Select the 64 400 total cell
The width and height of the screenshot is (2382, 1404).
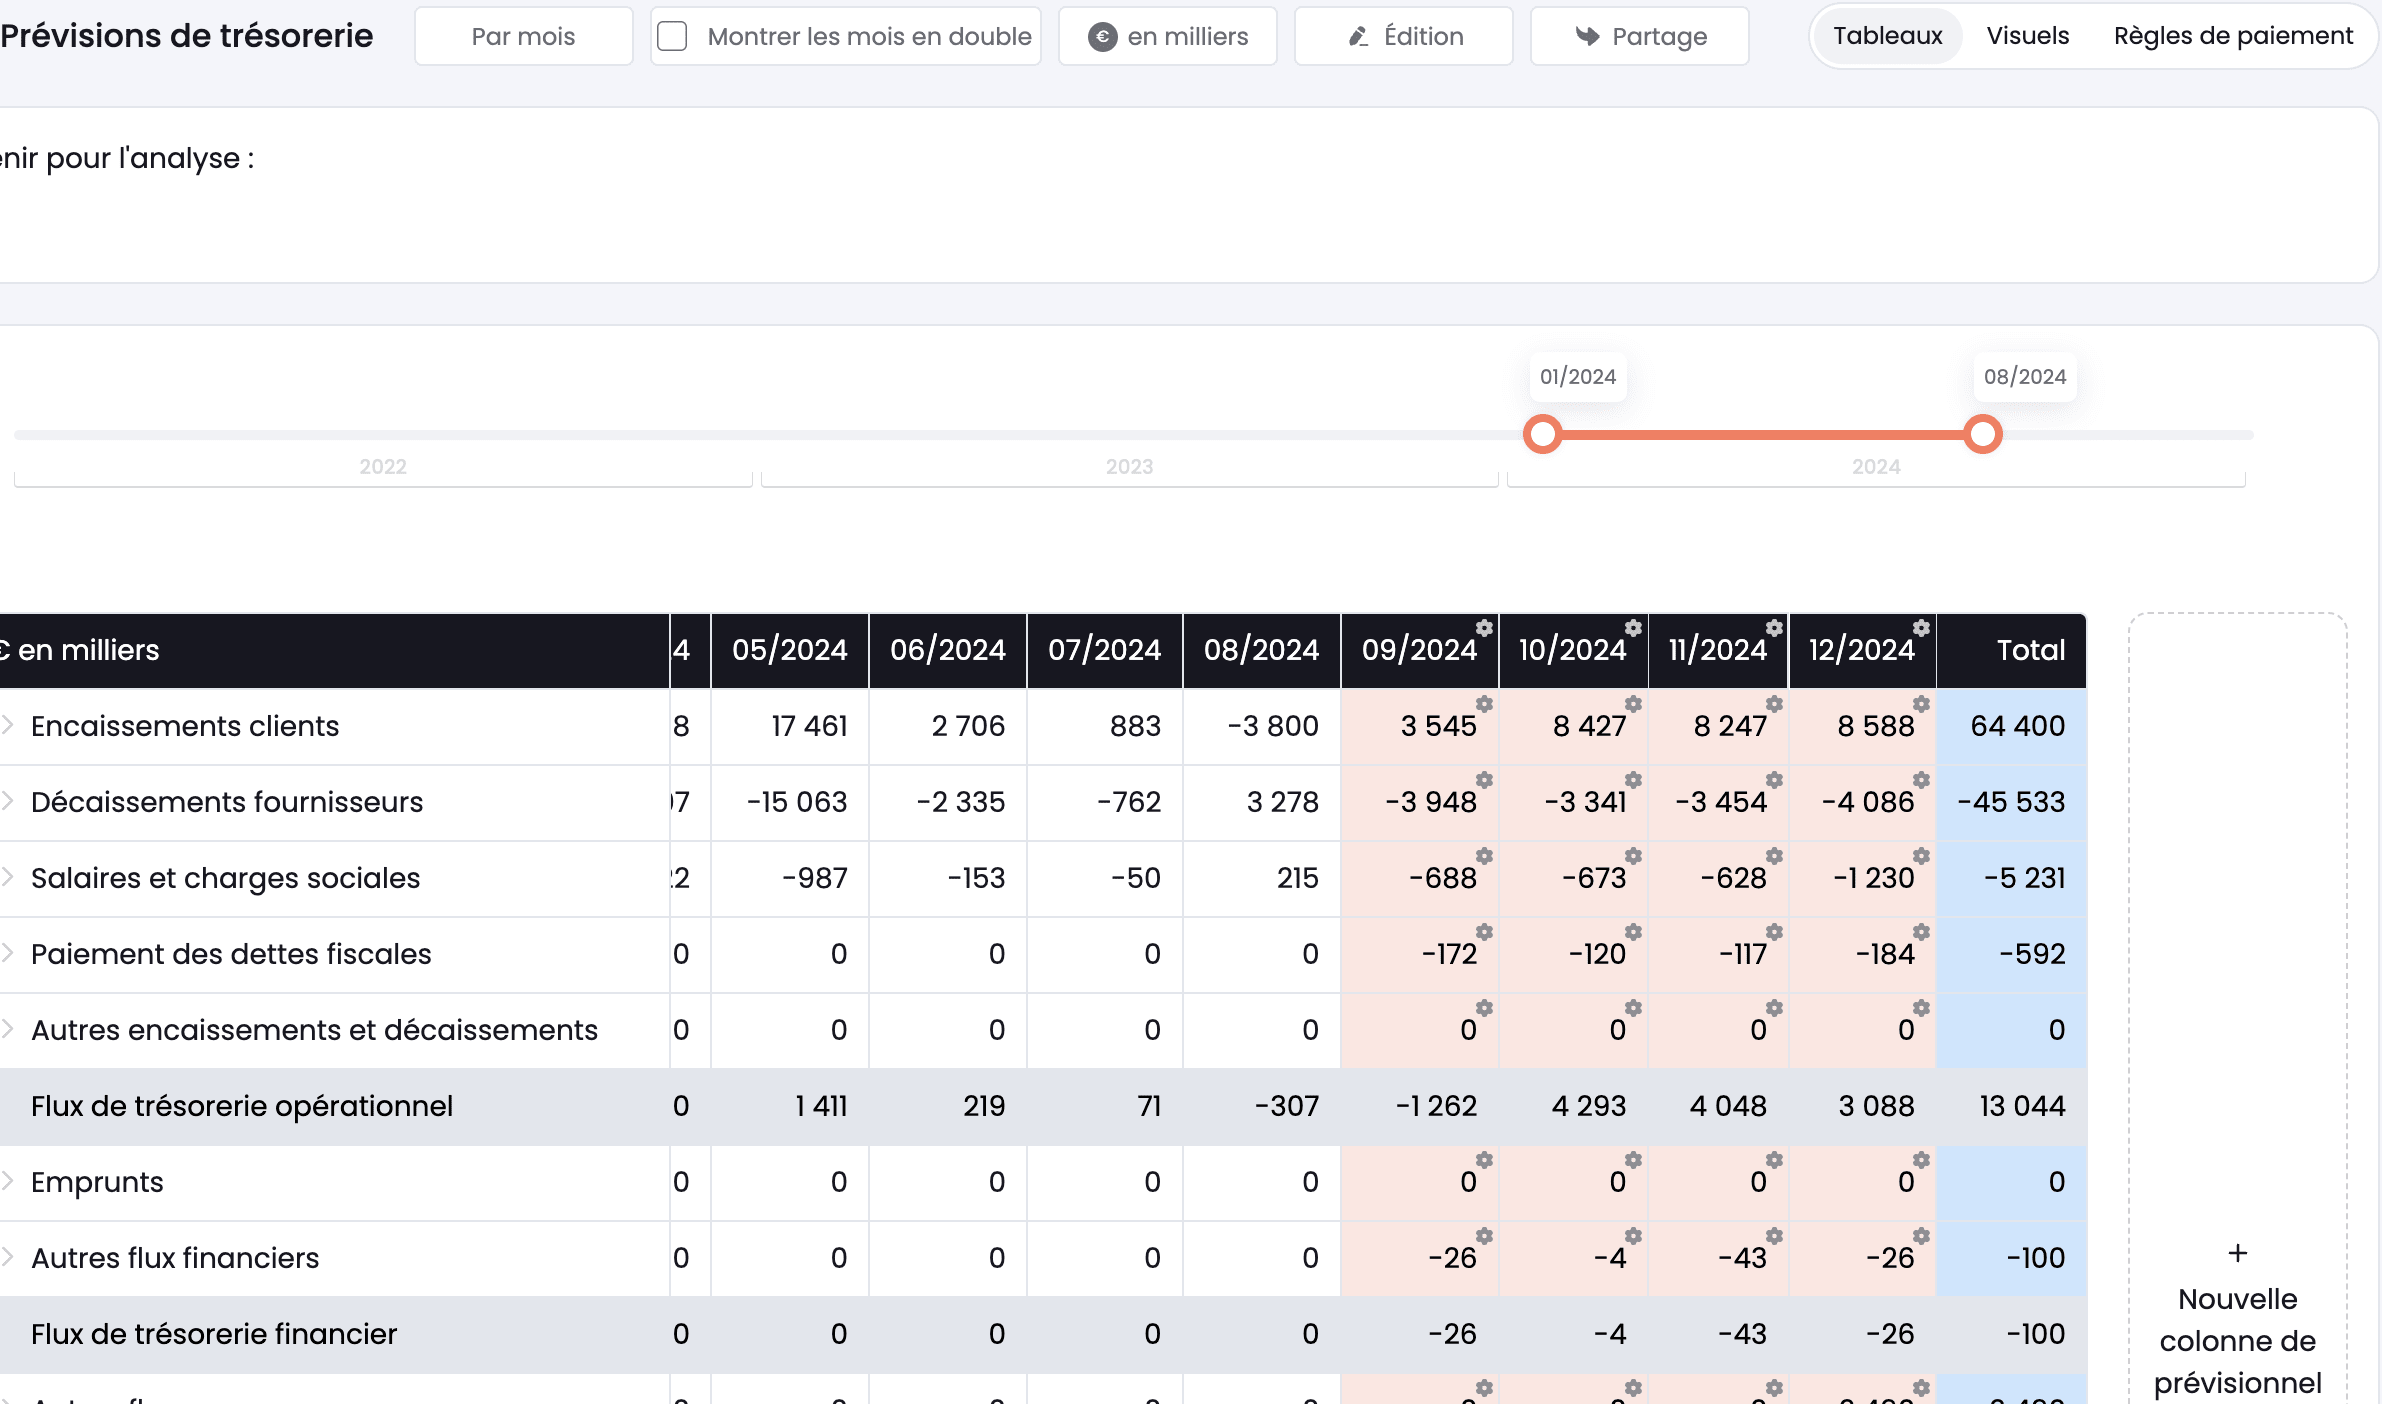point(2011,726)
